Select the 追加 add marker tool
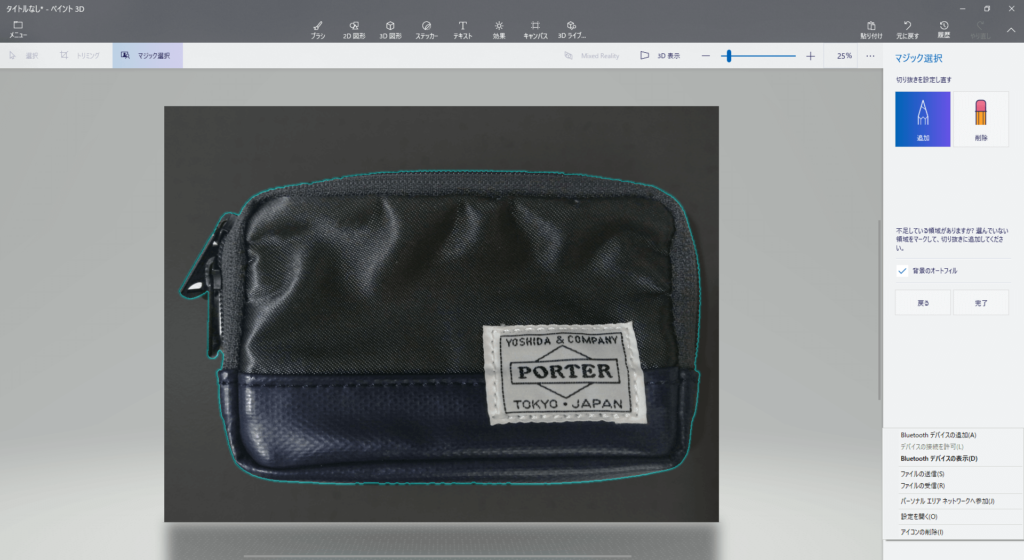 tap(923, 119)
